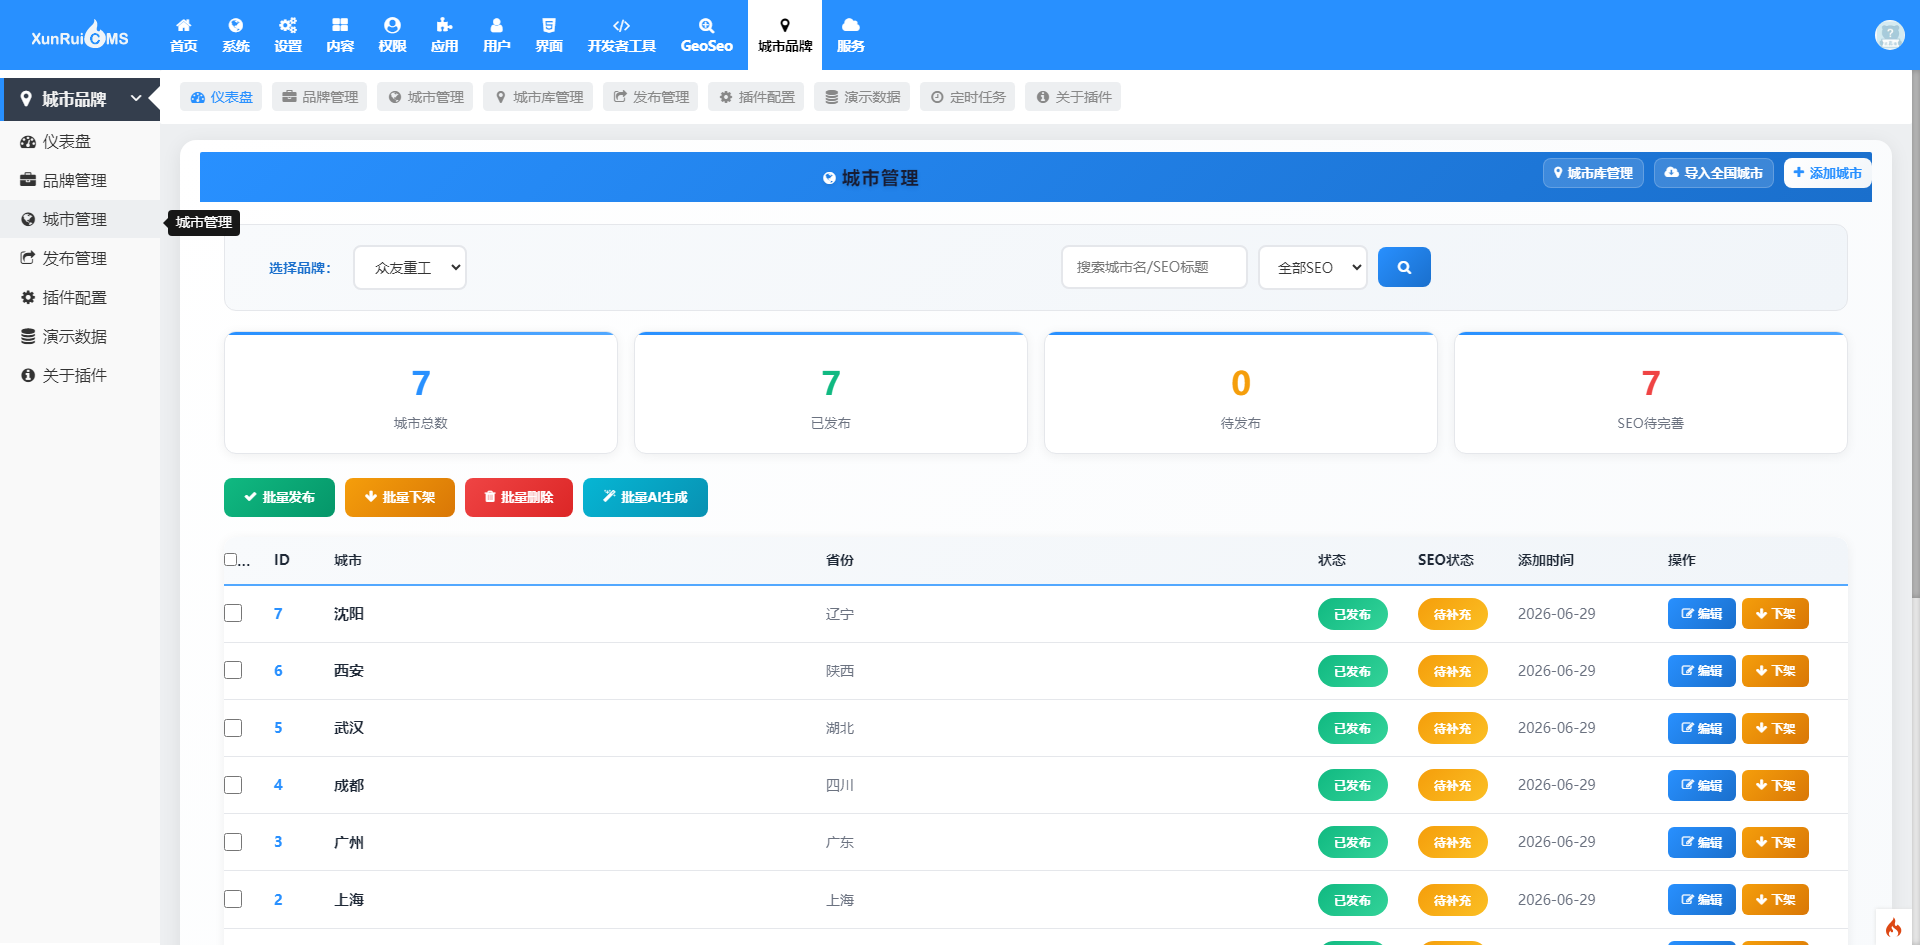Click the 待补充 SEO badge for 广州
This screenshot has width=1920, height=951.
coord(1452,842)
